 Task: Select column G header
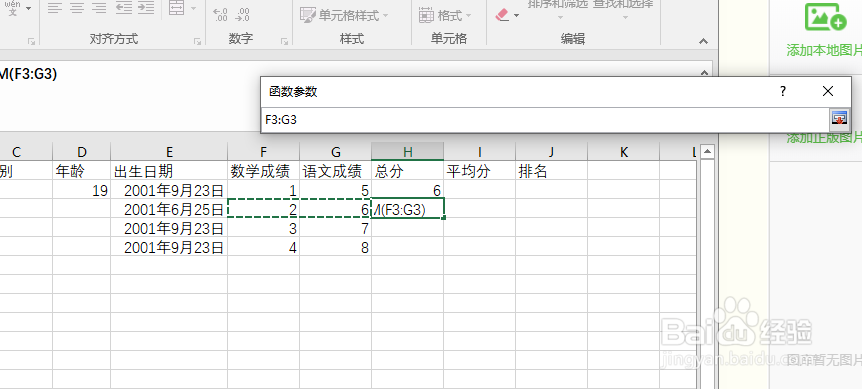335,152
